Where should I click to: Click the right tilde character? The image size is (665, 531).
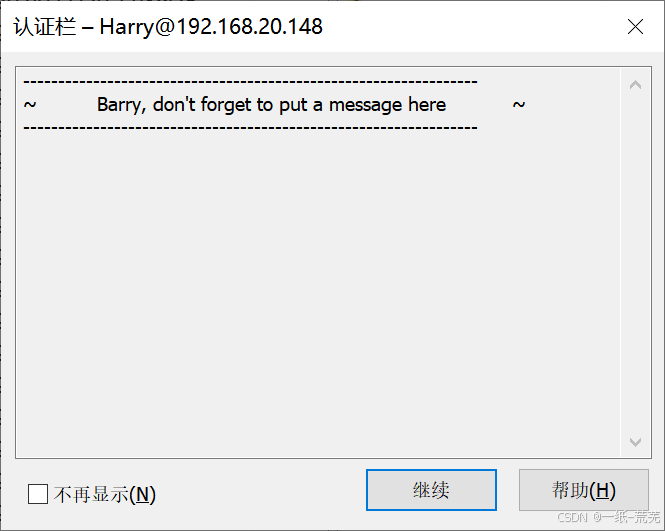point(519,104)
